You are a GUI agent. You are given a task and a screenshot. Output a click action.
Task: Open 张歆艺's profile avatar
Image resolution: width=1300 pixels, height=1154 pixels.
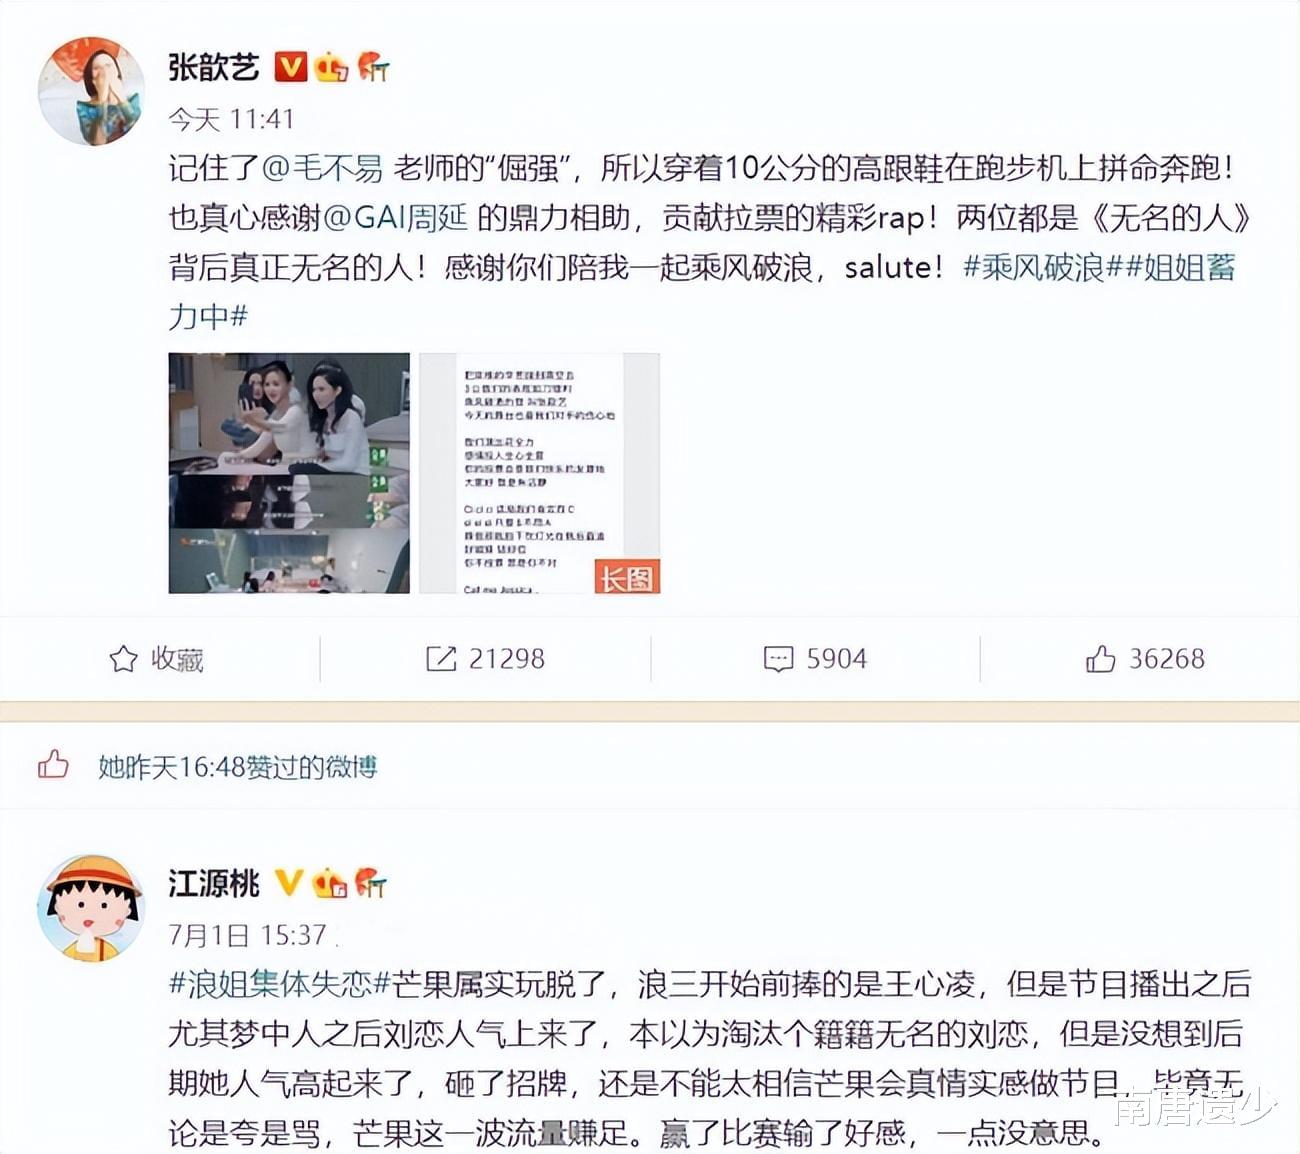pos(91,92)
